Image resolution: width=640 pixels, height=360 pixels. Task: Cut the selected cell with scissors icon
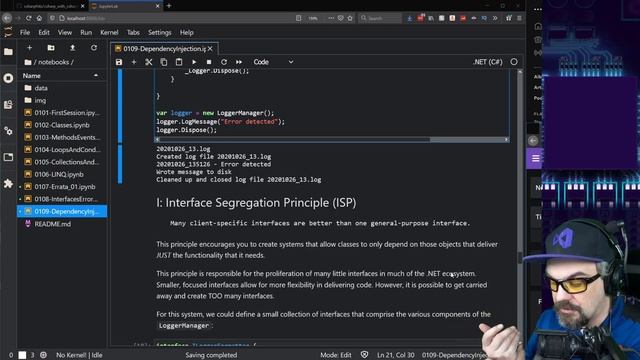[149, 62]
